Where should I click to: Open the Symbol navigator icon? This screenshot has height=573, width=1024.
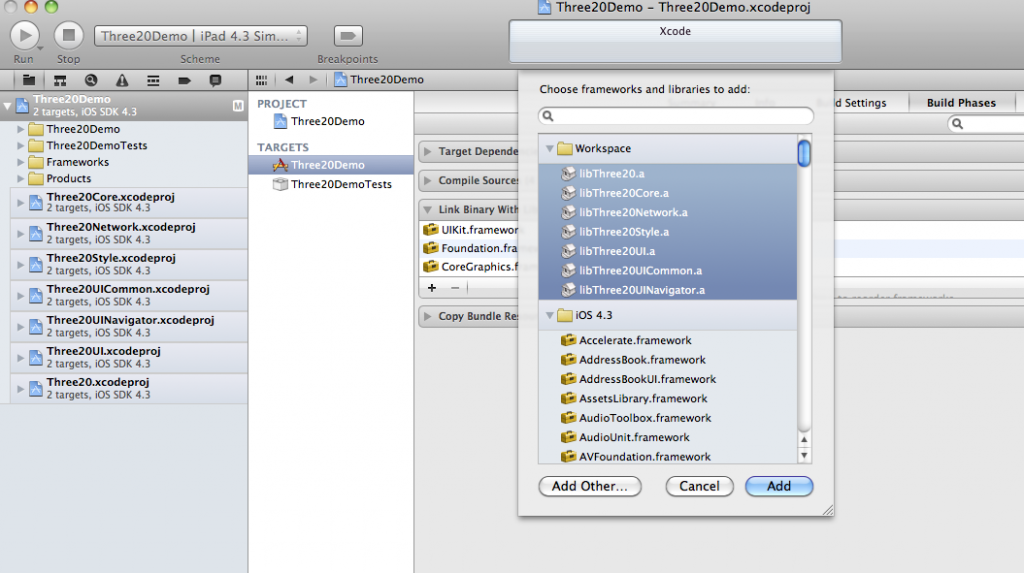[x=60, y=80]
